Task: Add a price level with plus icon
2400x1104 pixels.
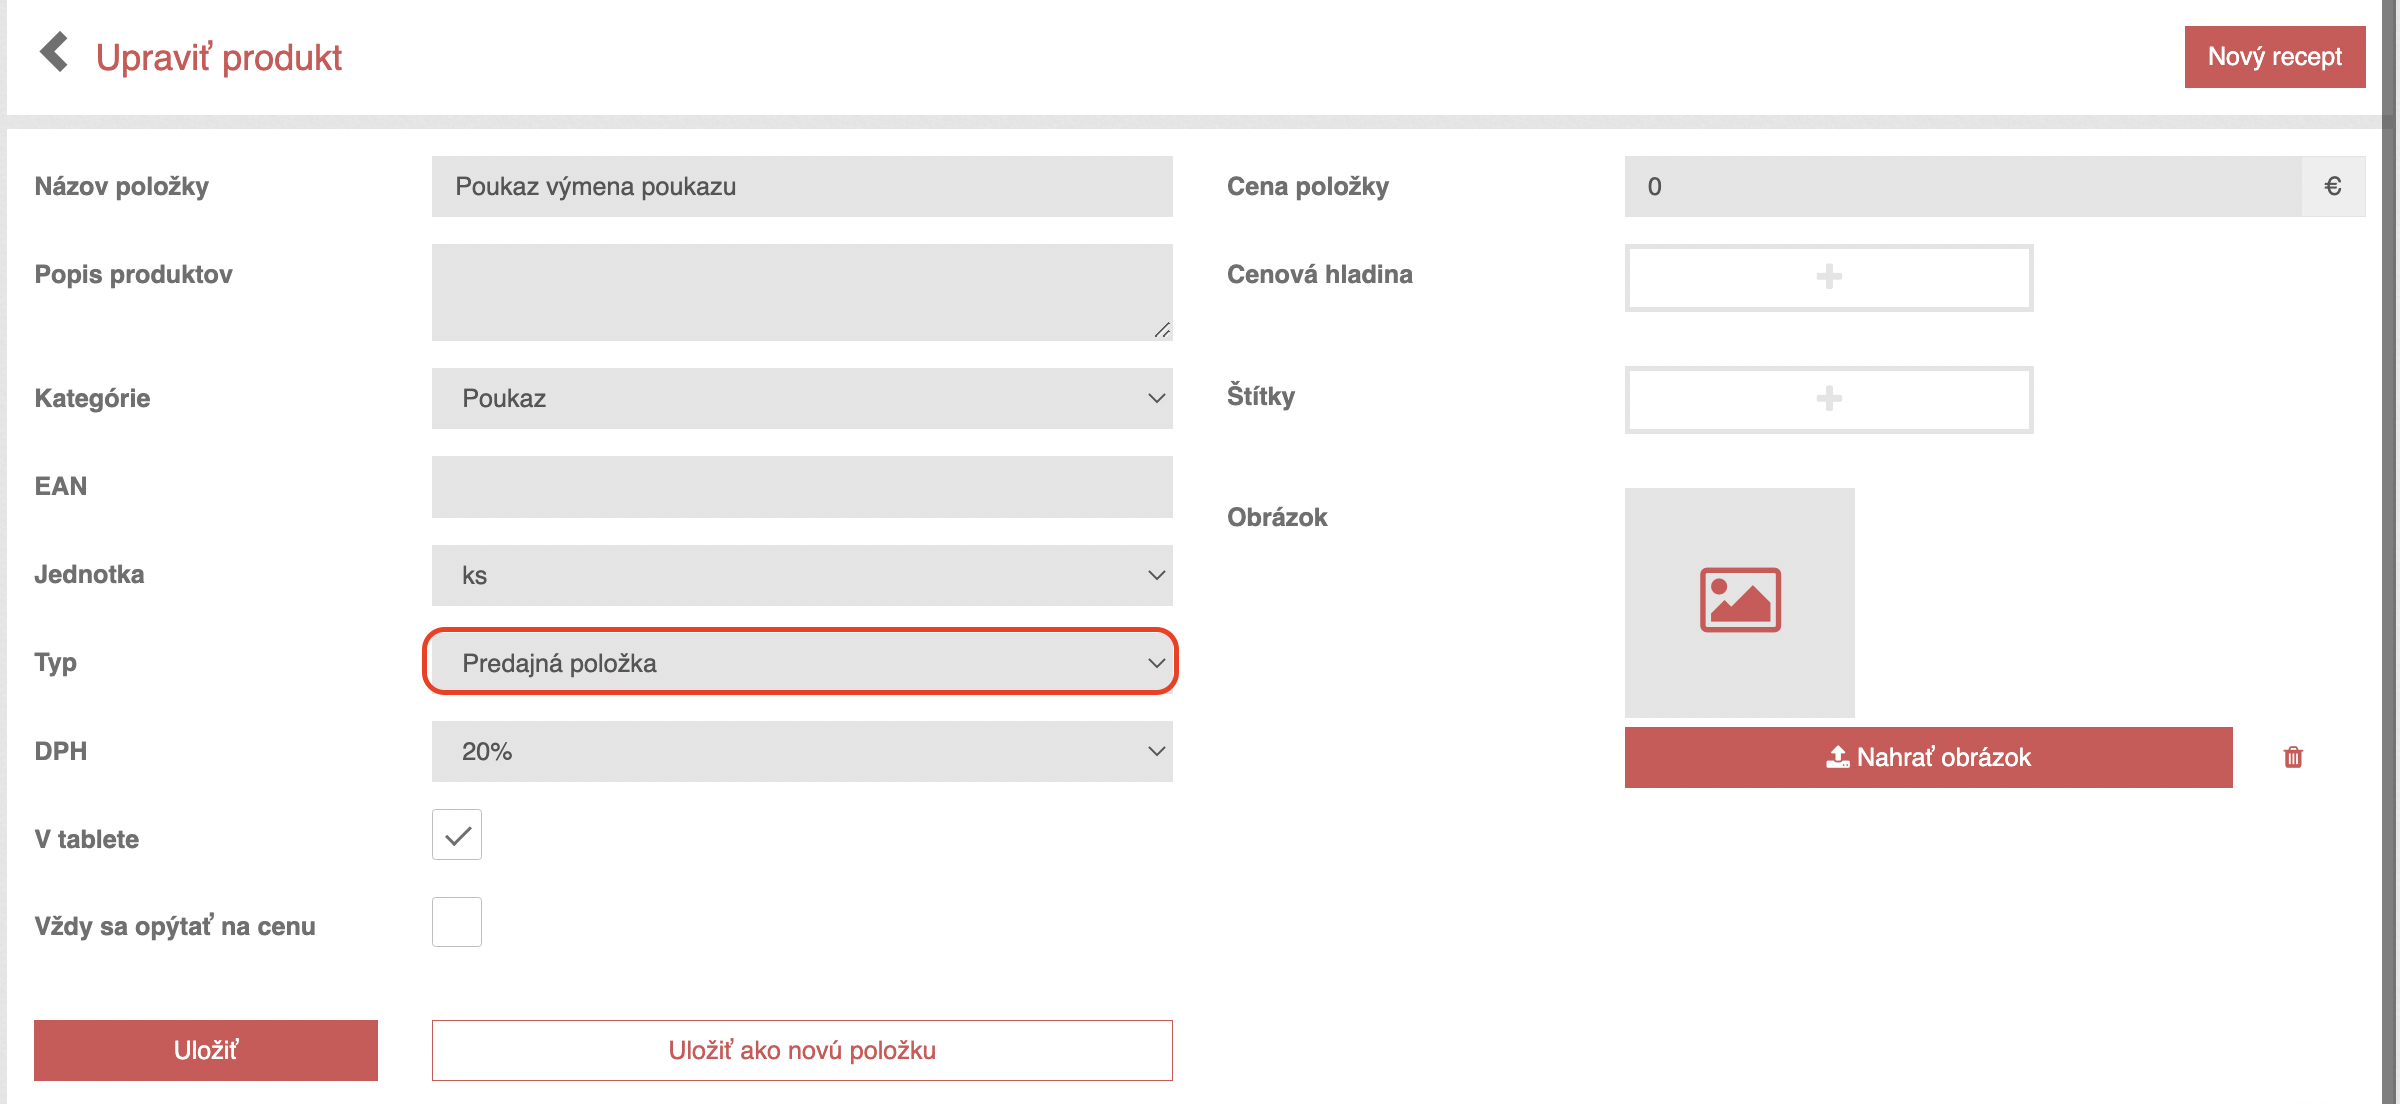Action: pyautogui.click(x=1828, y=277)
